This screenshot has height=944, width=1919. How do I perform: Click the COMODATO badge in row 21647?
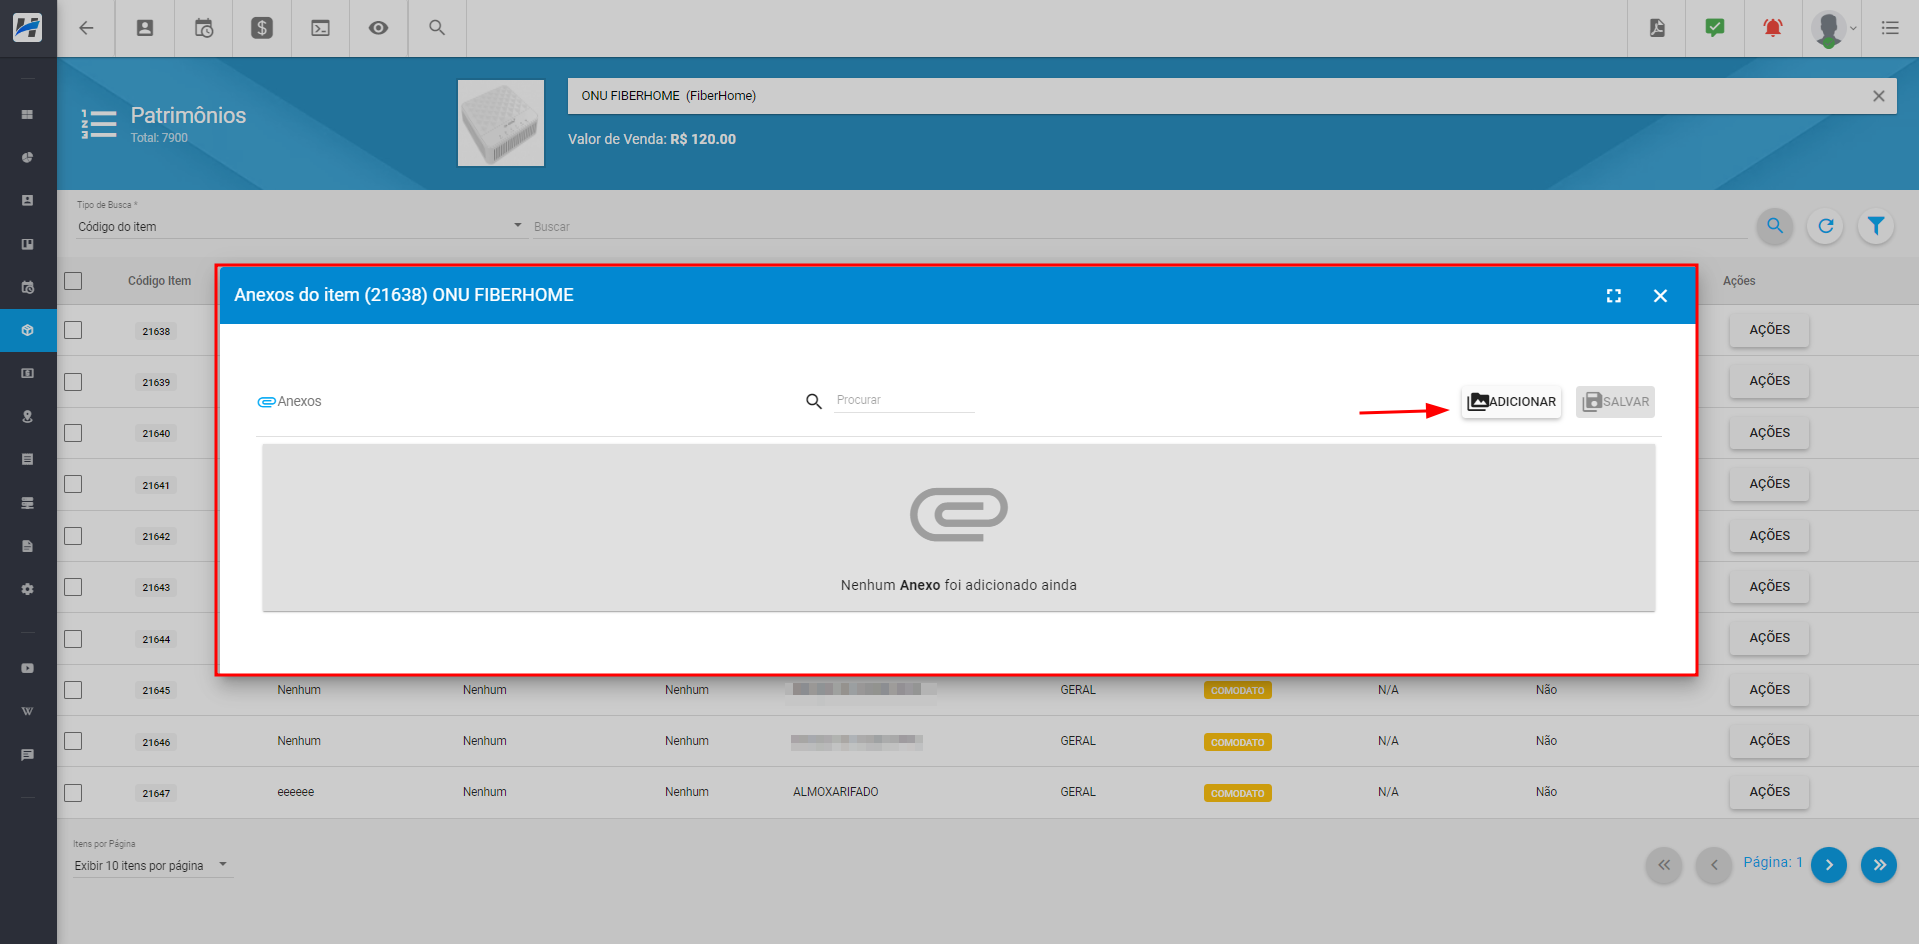click(1238, 793)
